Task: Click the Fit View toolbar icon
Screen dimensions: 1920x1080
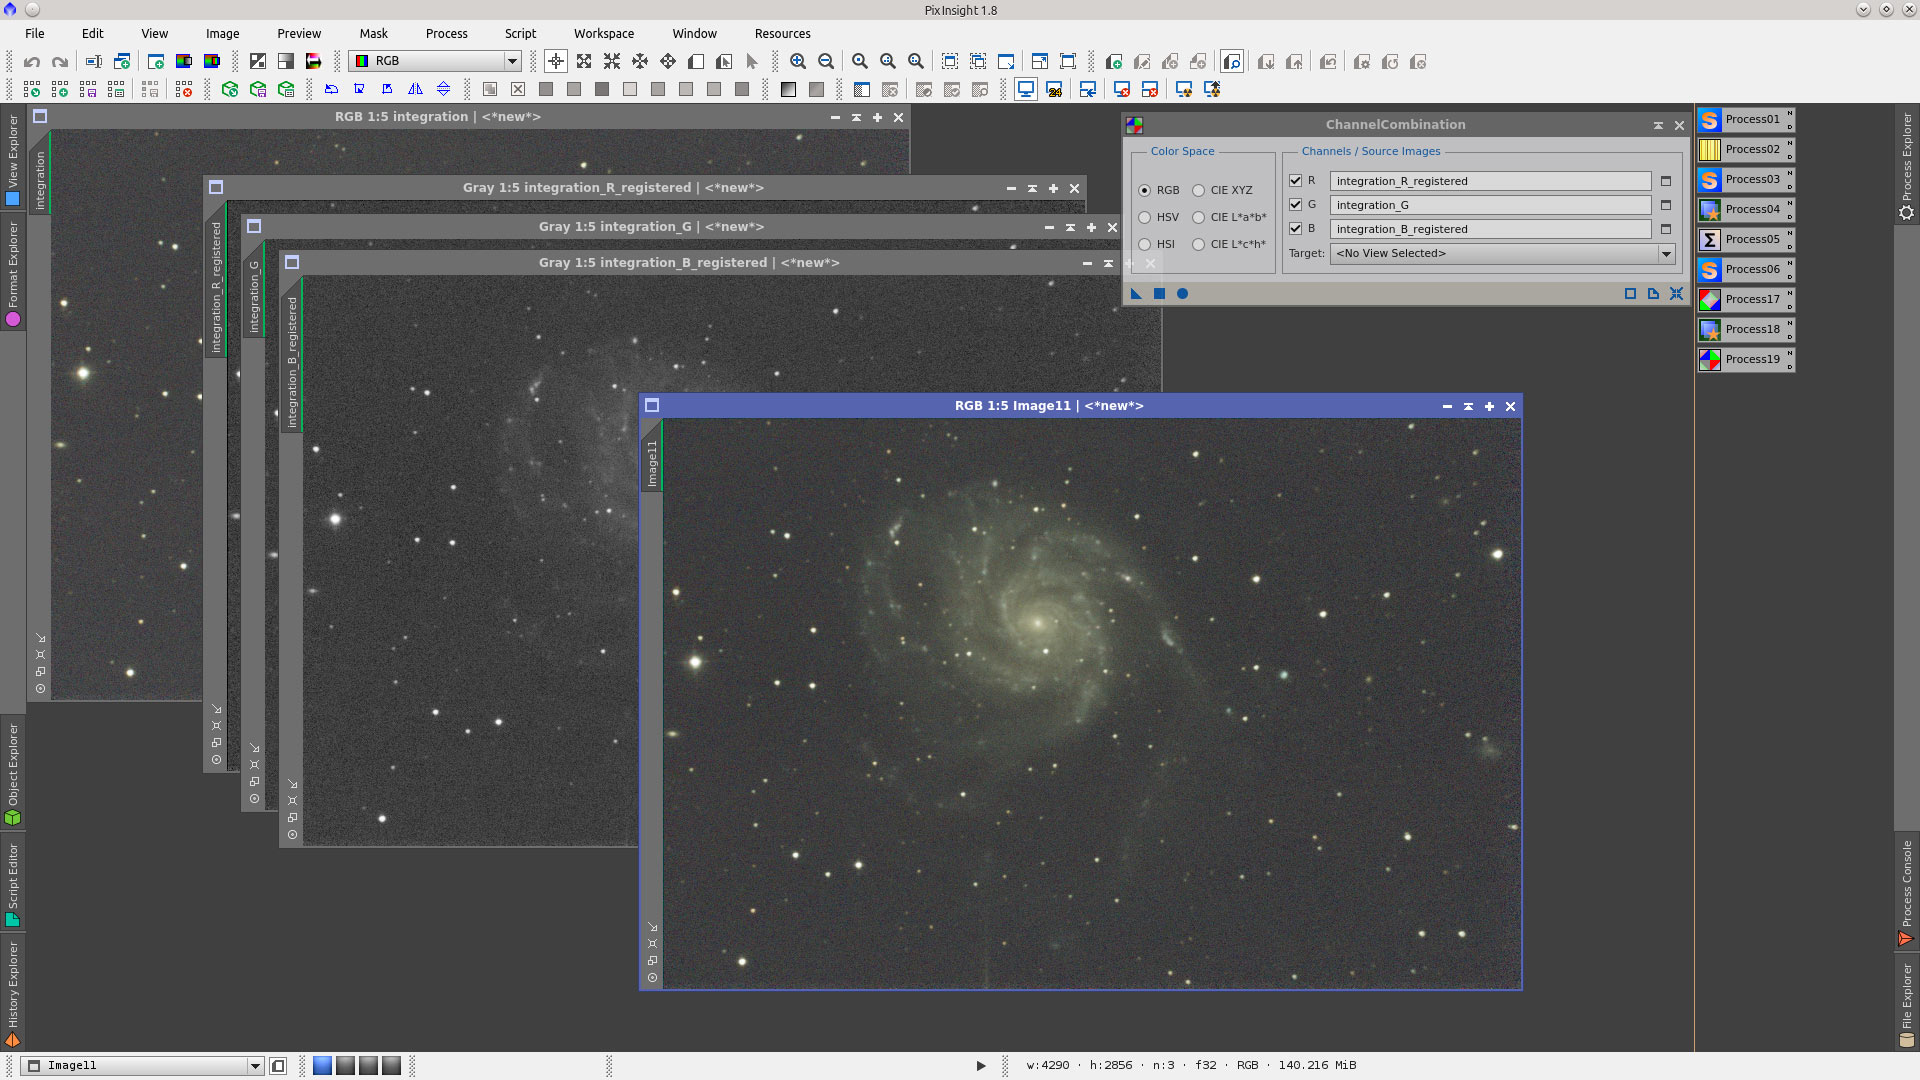Action: pos(886,61)
